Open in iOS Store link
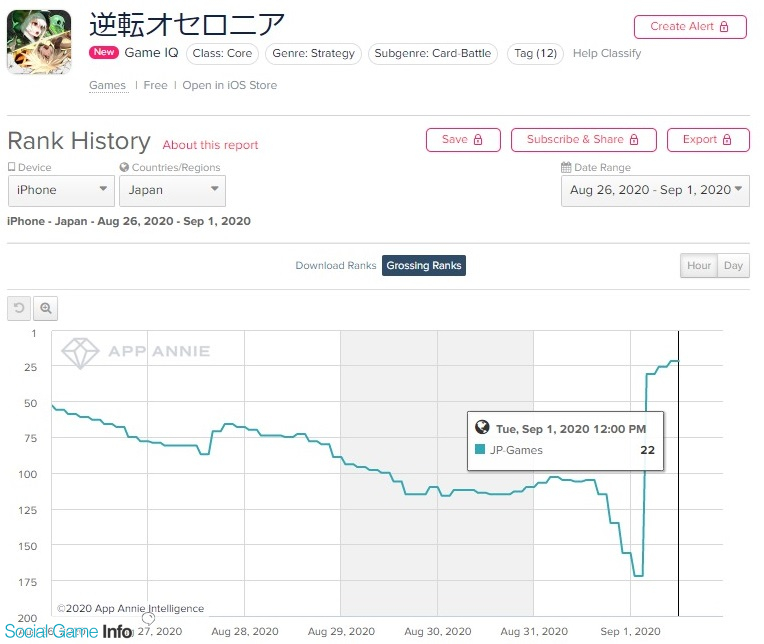Viewport: 764px width, 644px height. pos(229,85)
